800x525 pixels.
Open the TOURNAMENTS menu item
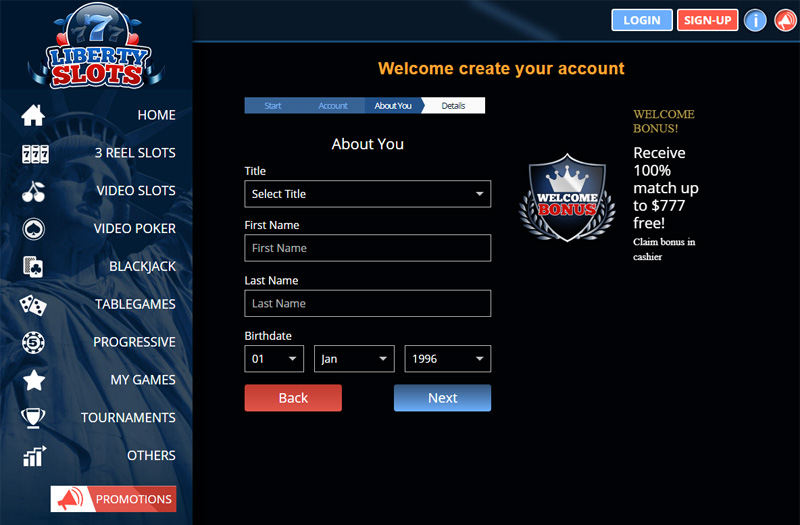(128, 417)
